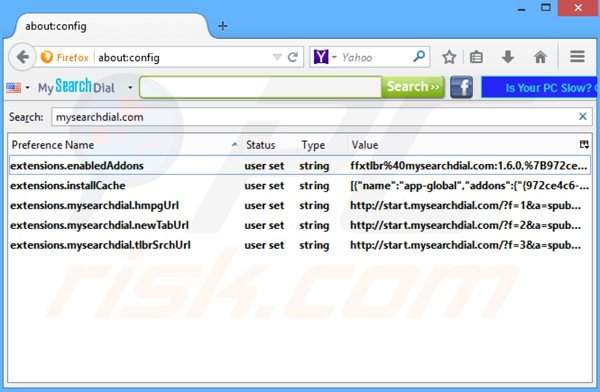Select the extensions.enabledAddons preference row
Viewport: 600px width, 392px height.
300,165
